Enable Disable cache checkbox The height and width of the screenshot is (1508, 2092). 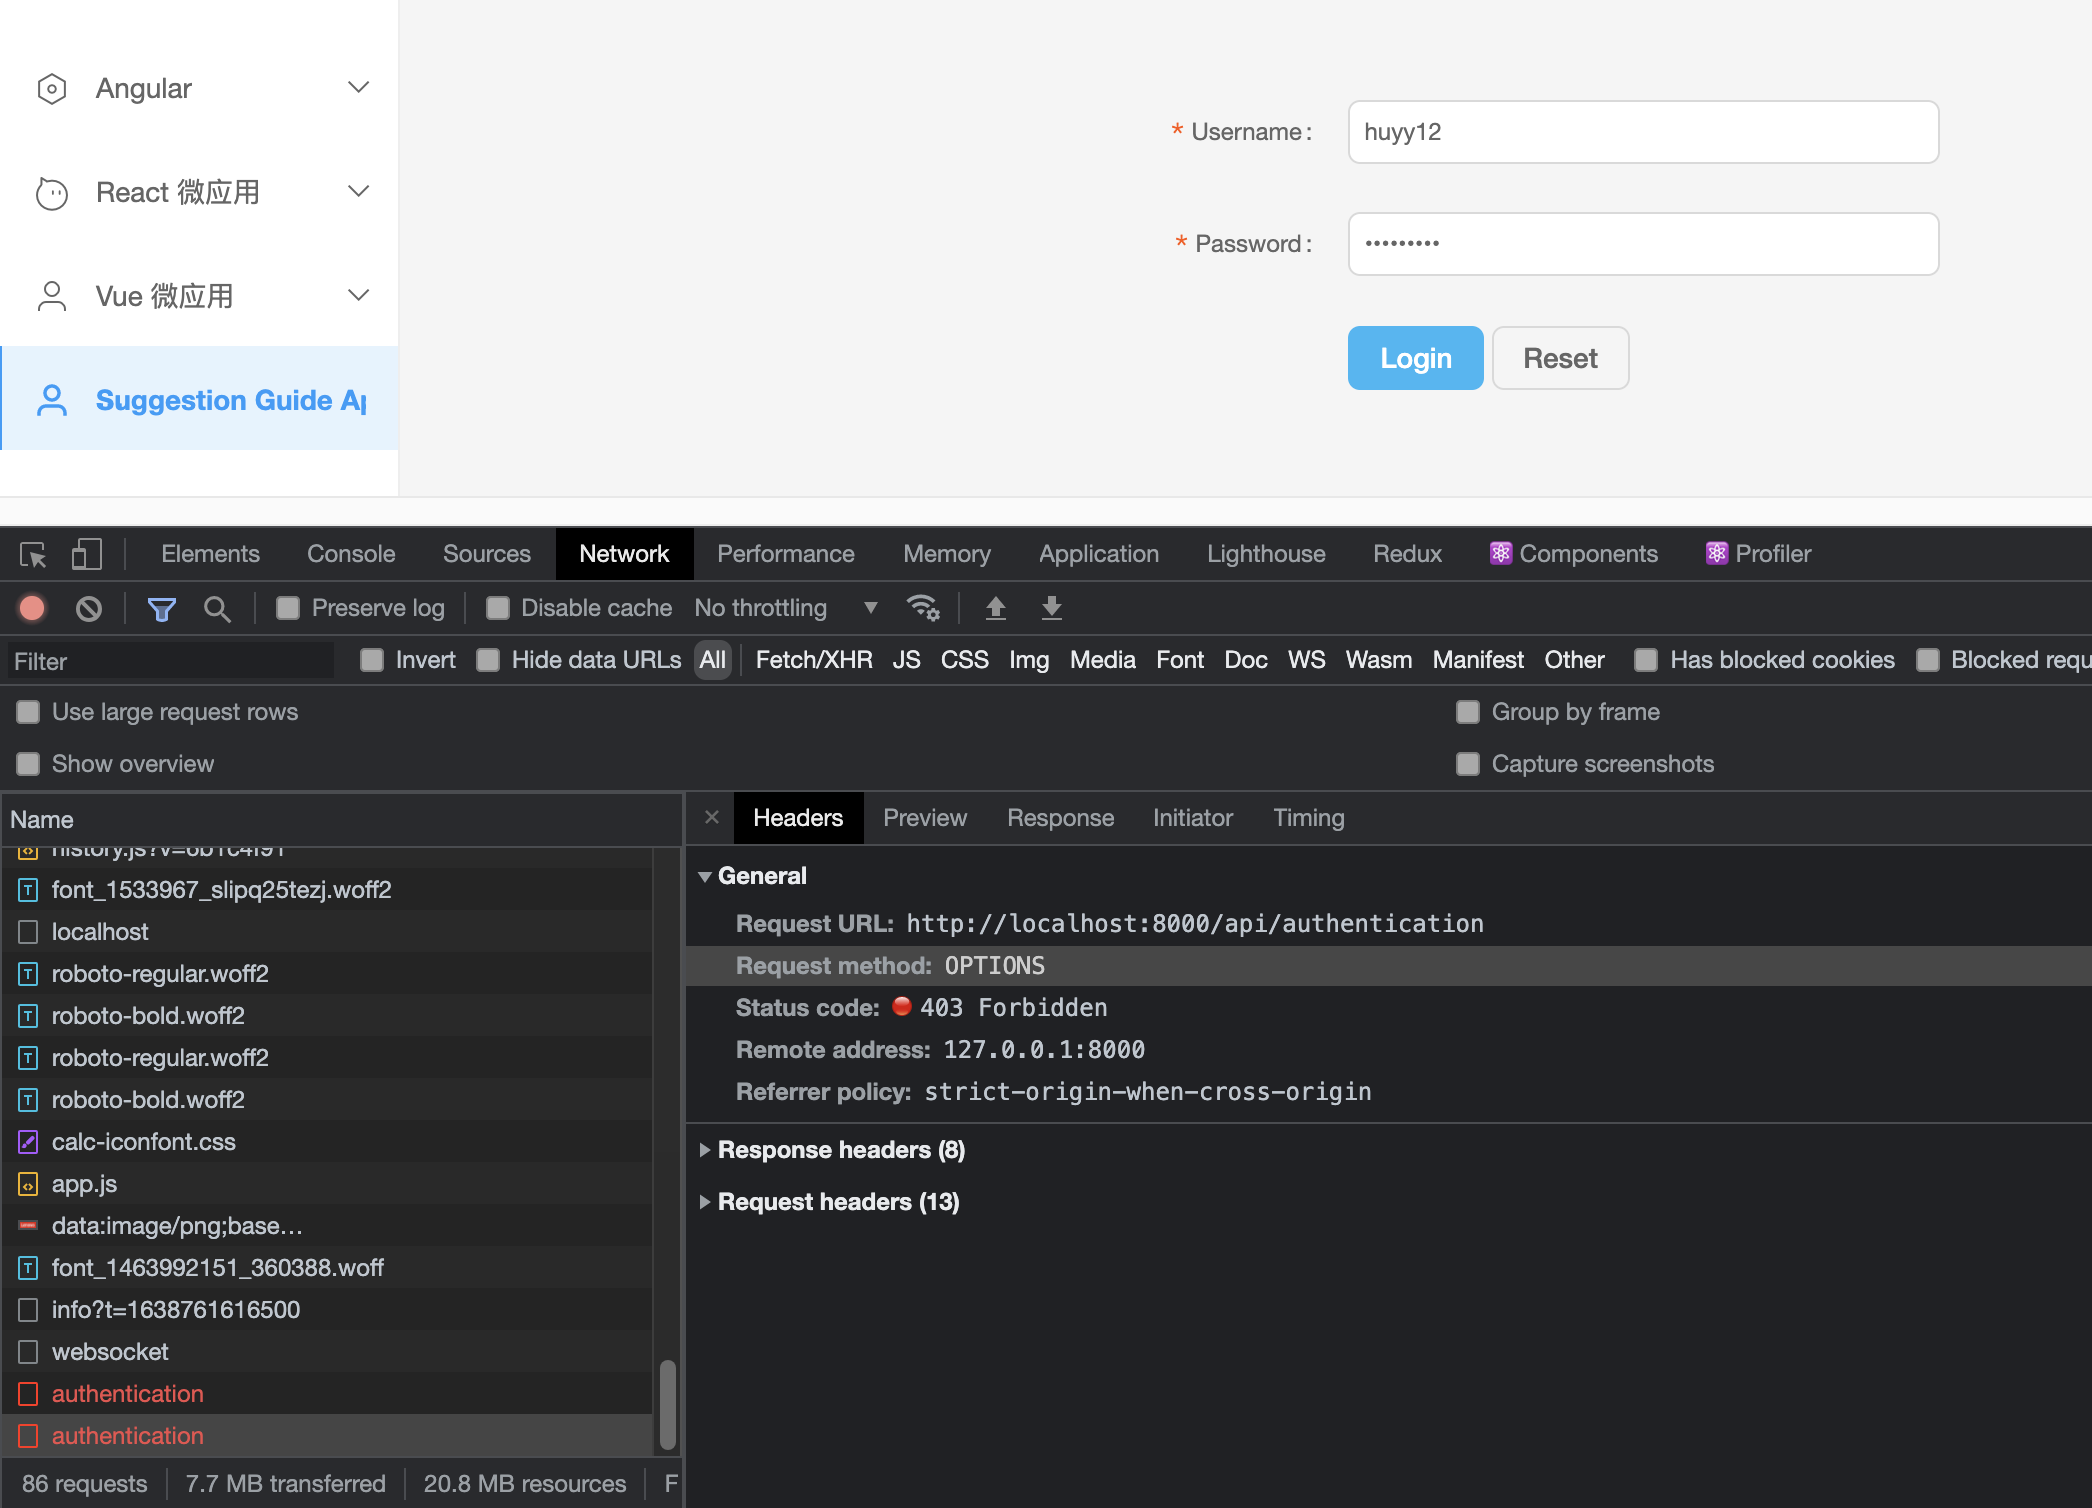(x=498, y=608)
